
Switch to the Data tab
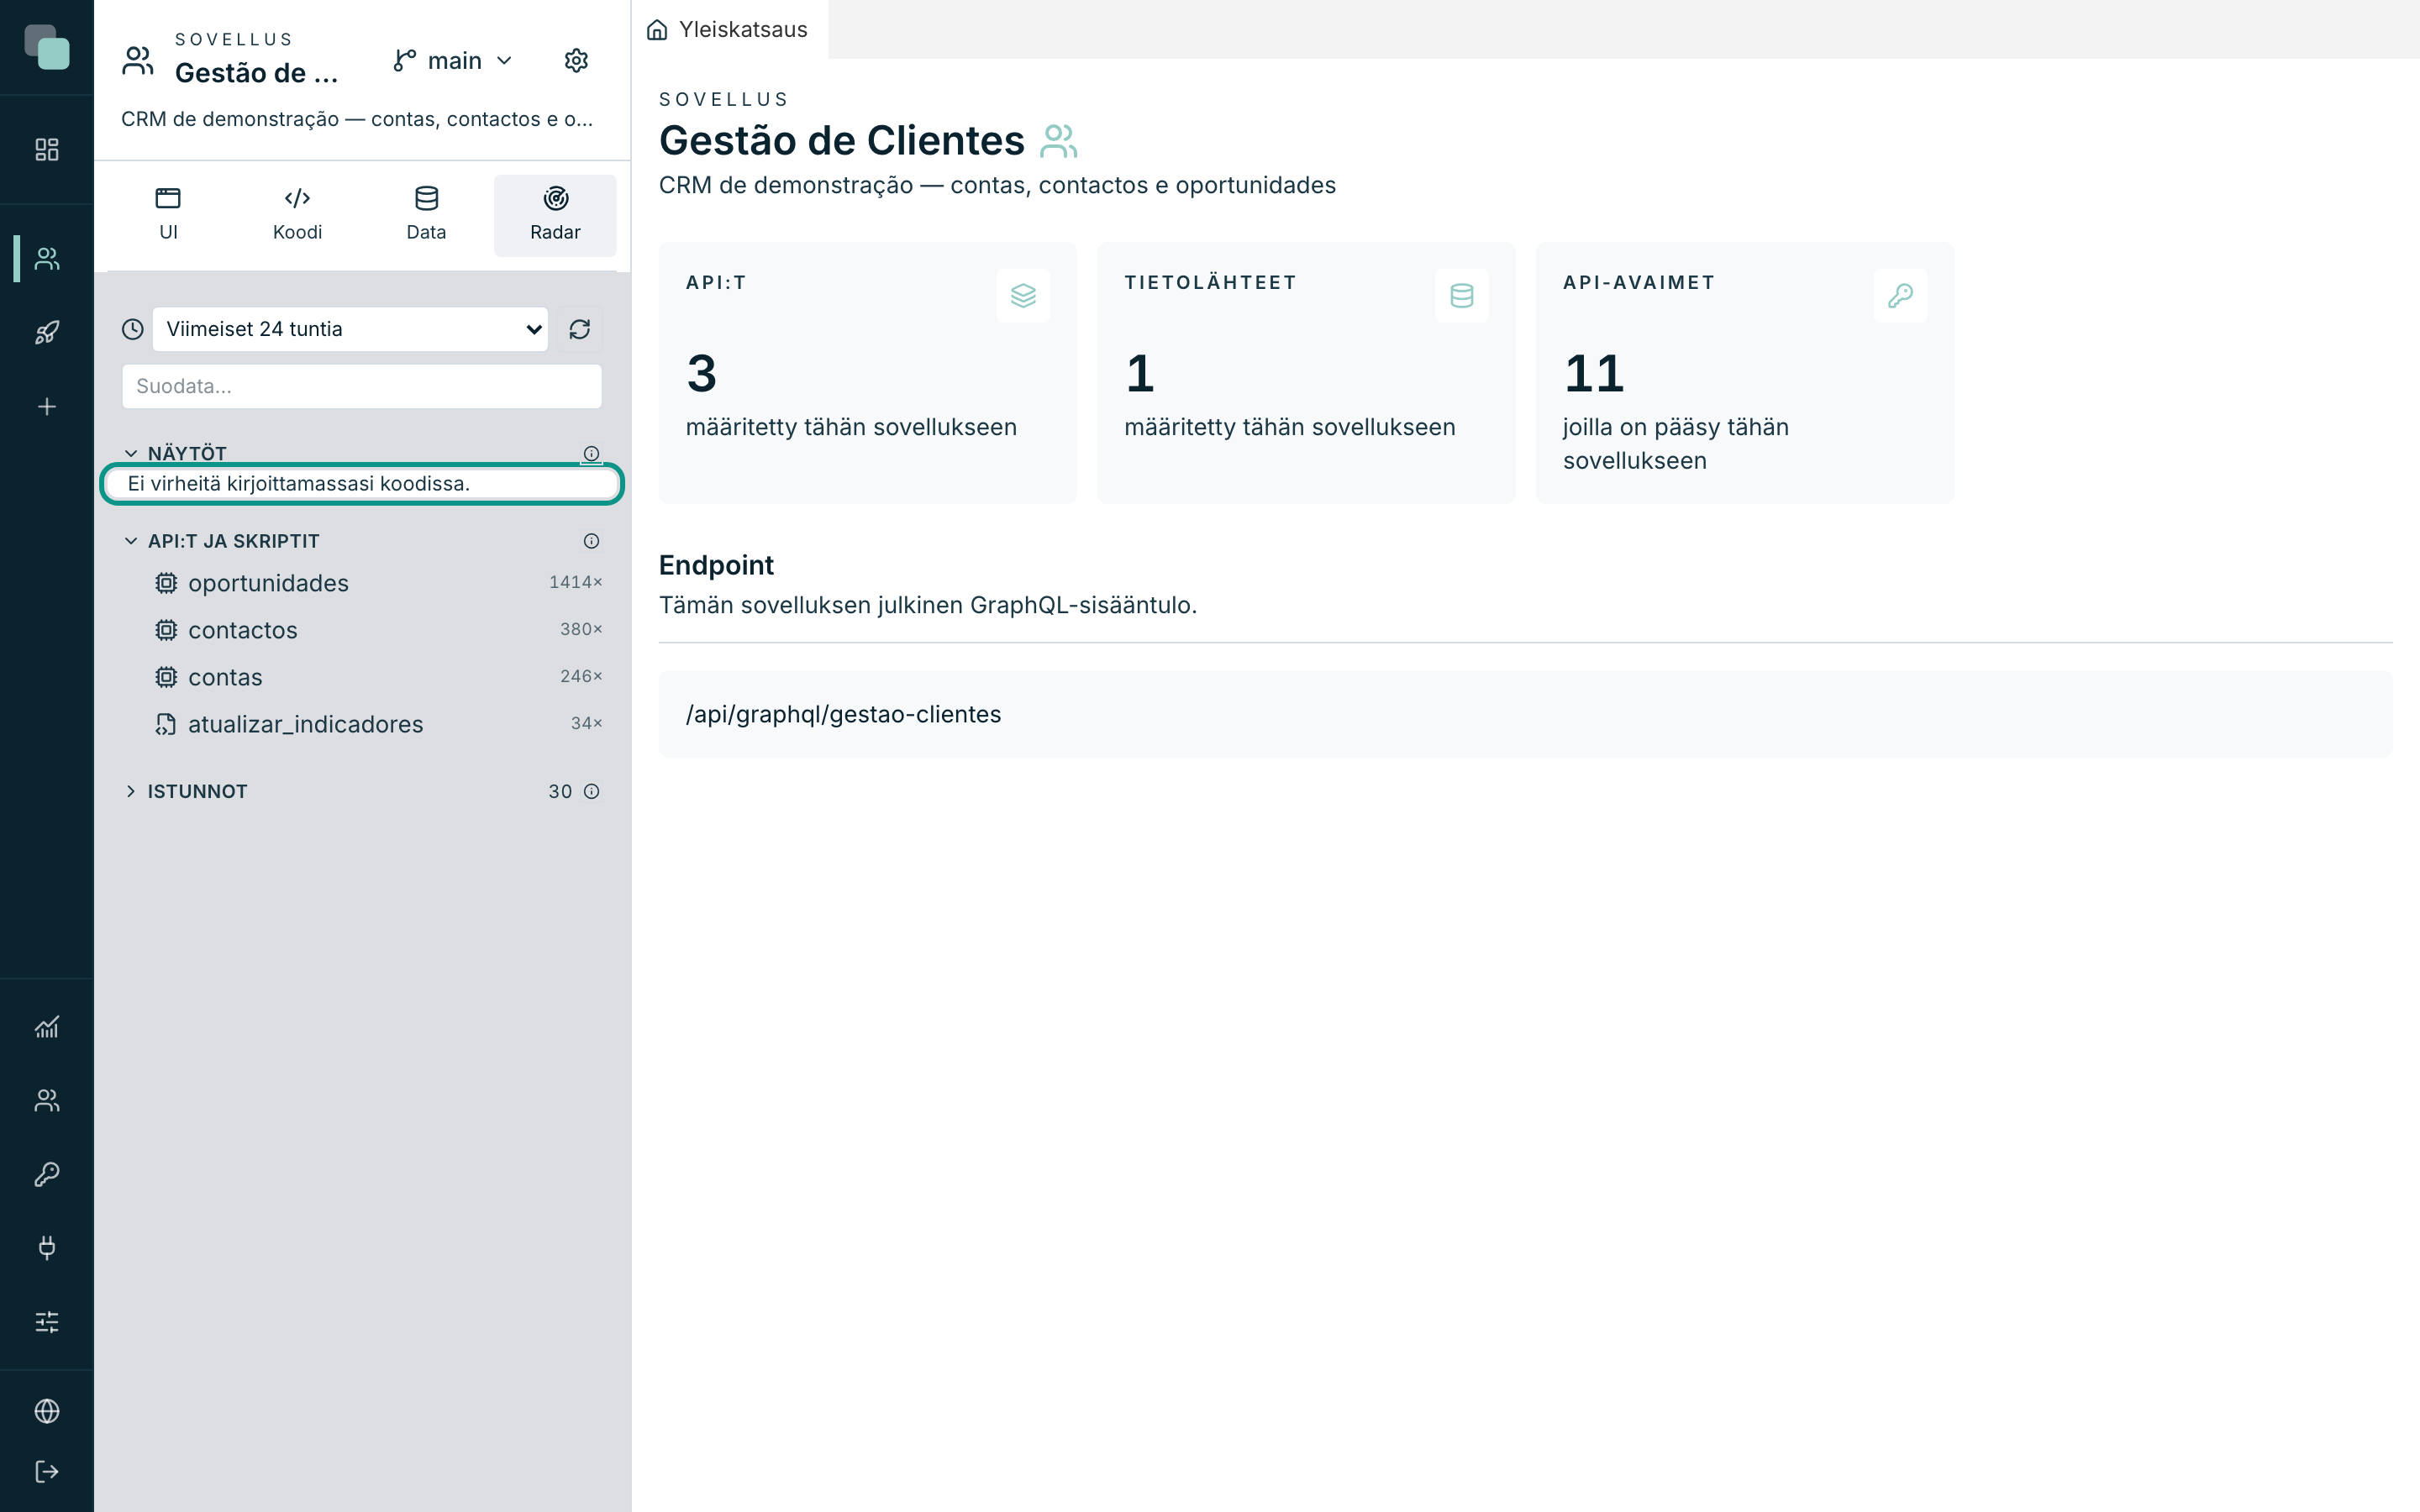pyautogui.click(x=426, y=216)
